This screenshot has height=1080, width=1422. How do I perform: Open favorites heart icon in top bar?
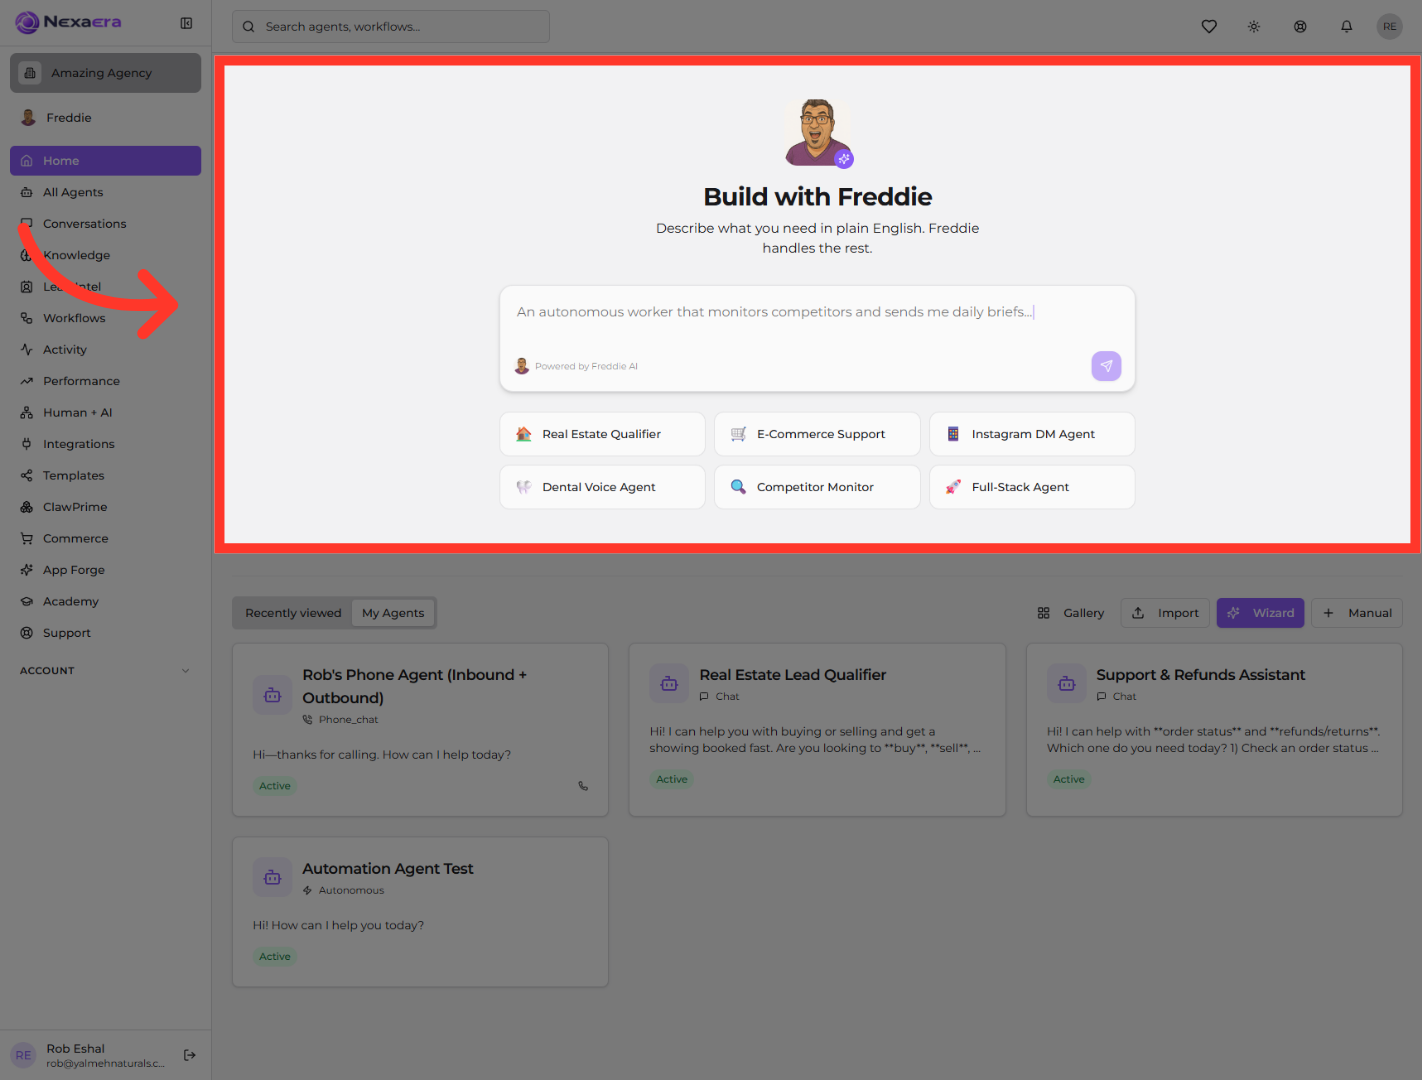(1209, 27)
